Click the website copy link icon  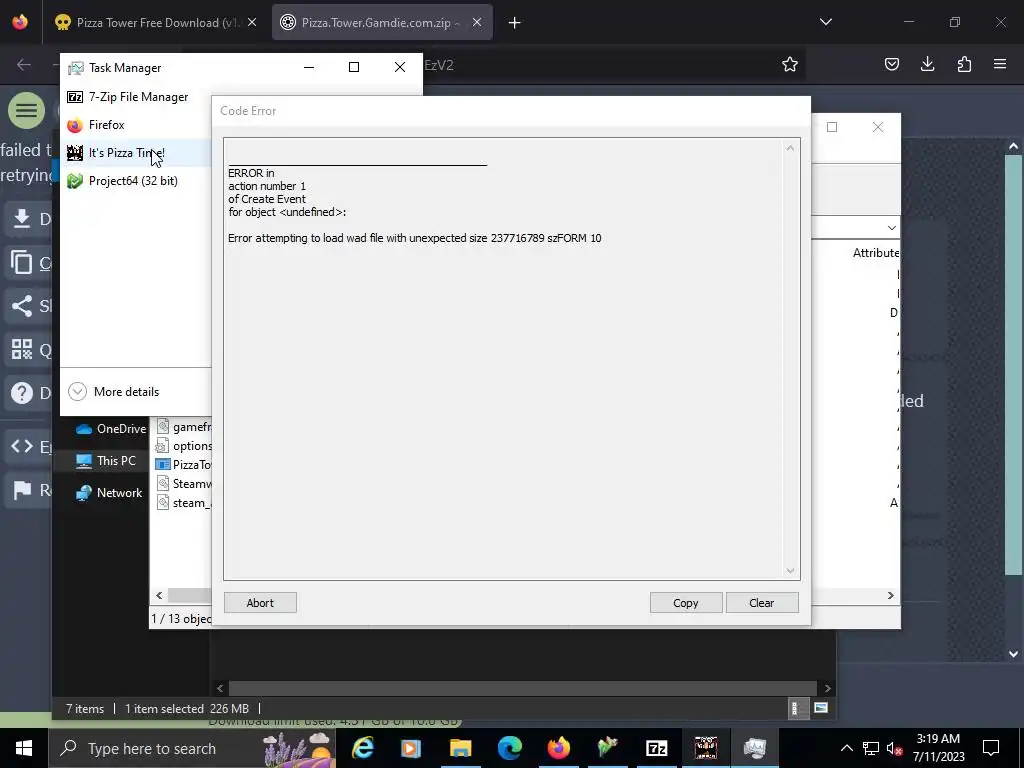pos(22,263)
